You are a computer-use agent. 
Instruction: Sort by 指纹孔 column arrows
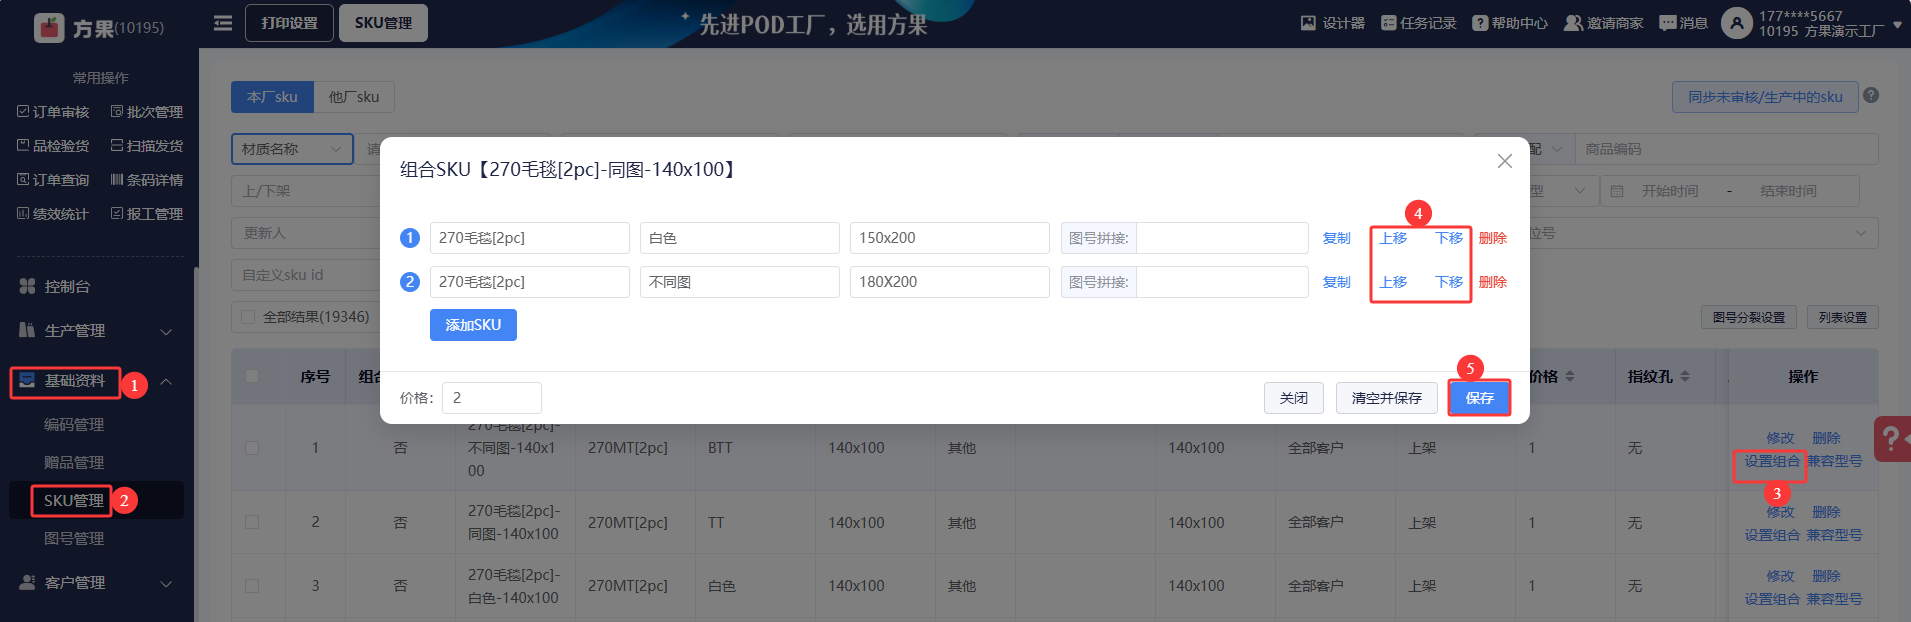[x=1685, y=376]
